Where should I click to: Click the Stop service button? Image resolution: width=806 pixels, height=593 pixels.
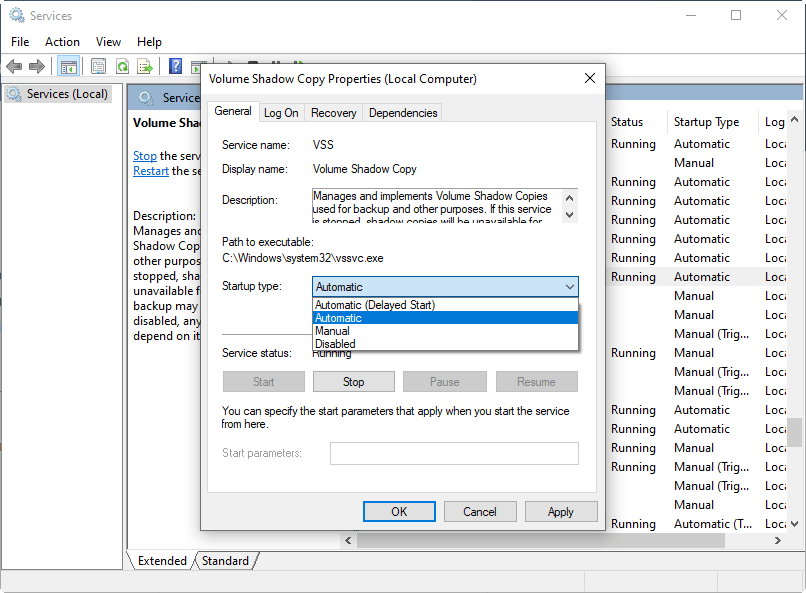click(354, 382)
